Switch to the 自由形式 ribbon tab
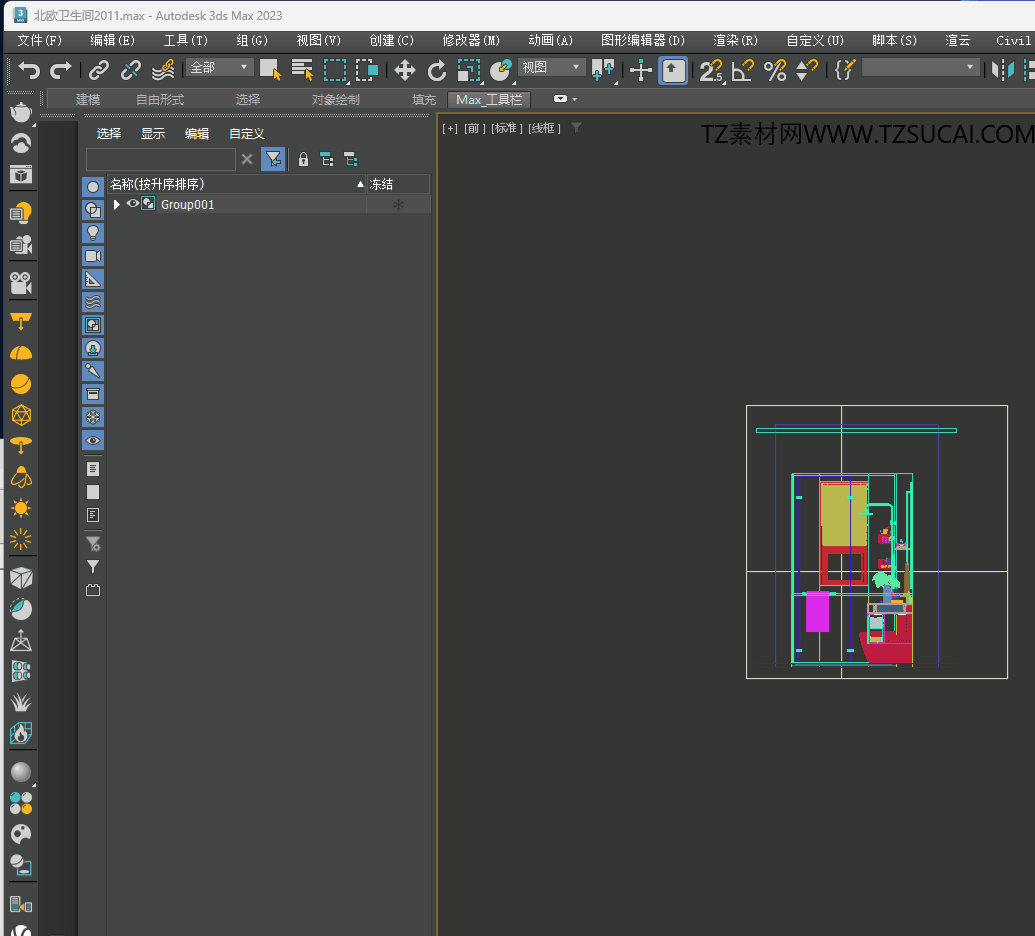Image resolution: width=1035 pixels, height=936 pixels. pos(160,100)
